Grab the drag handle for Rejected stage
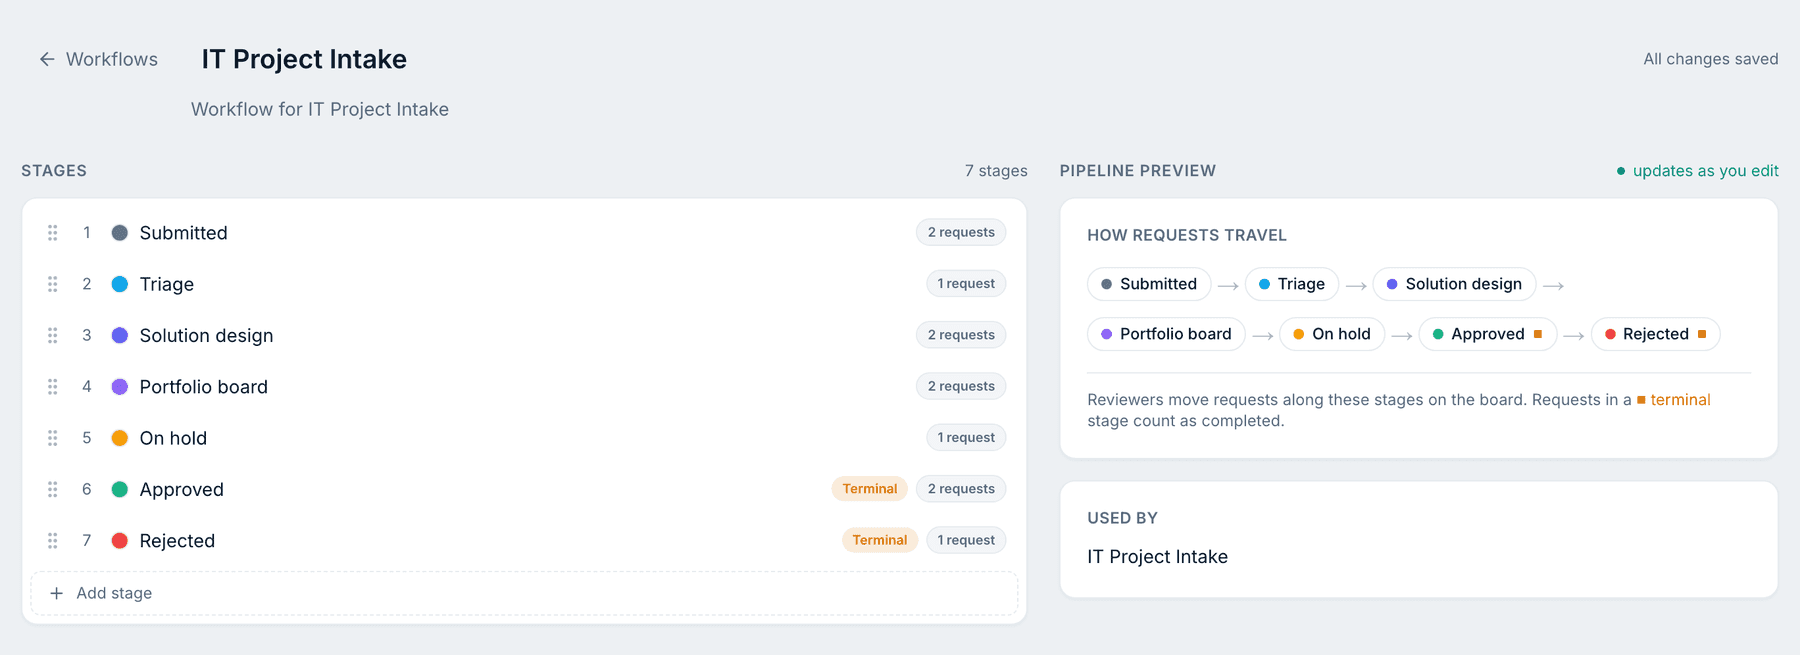The width and height of the screenshot is (1800, 655). pos(53,541)
